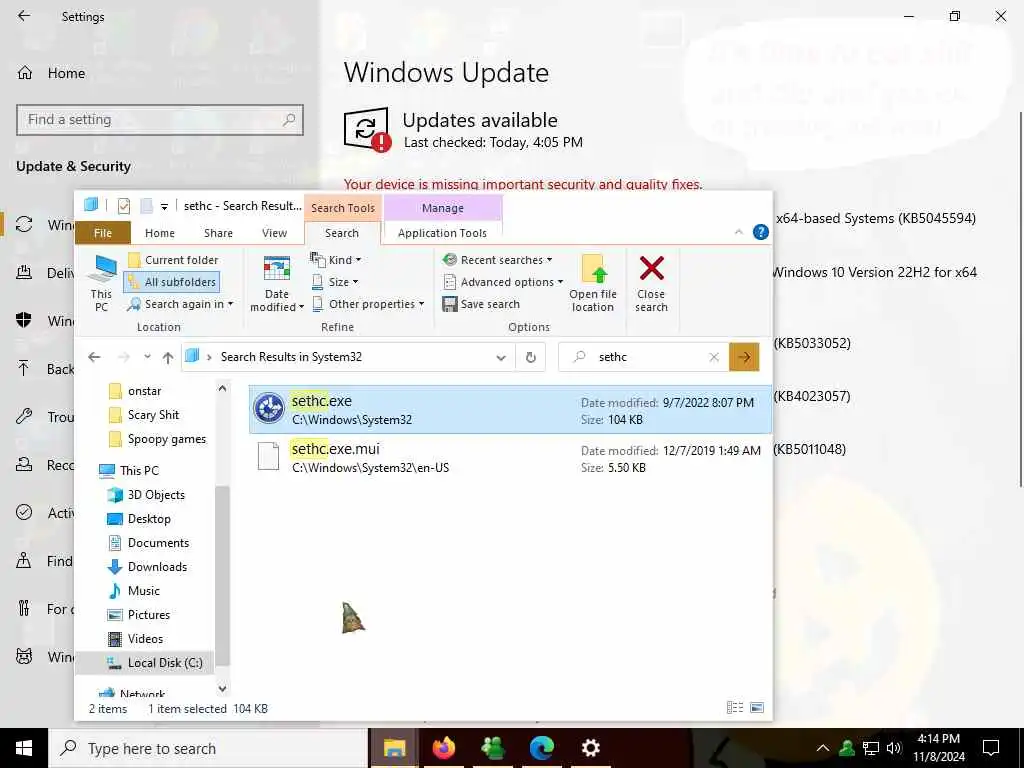Click address bar Search Results in System32
The width and height of the screenshot is (1024, 768).
[291, 357]
